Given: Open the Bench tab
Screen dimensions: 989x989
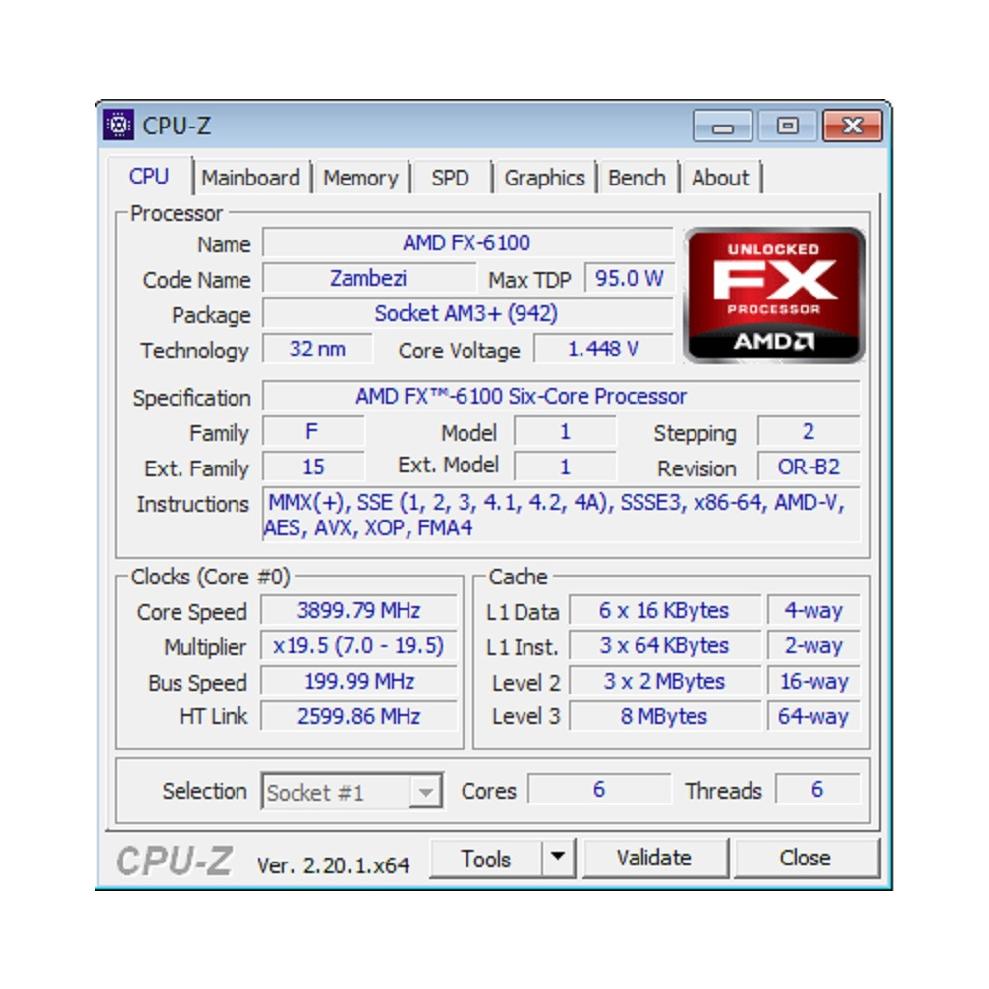Looking at the screenshot, I should (x=636, y=178).
